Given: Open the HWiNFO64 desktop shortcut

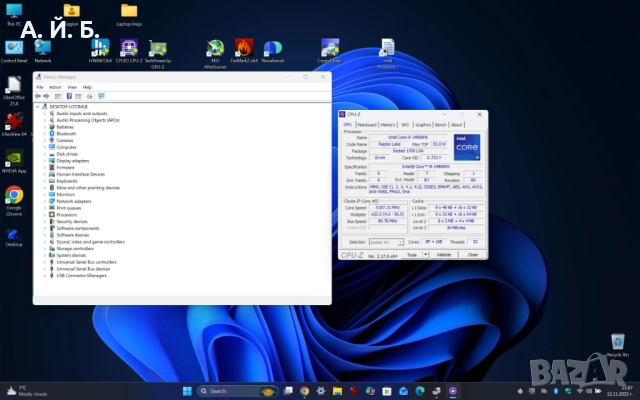Looking at the screenshot, I should (100, 48).
